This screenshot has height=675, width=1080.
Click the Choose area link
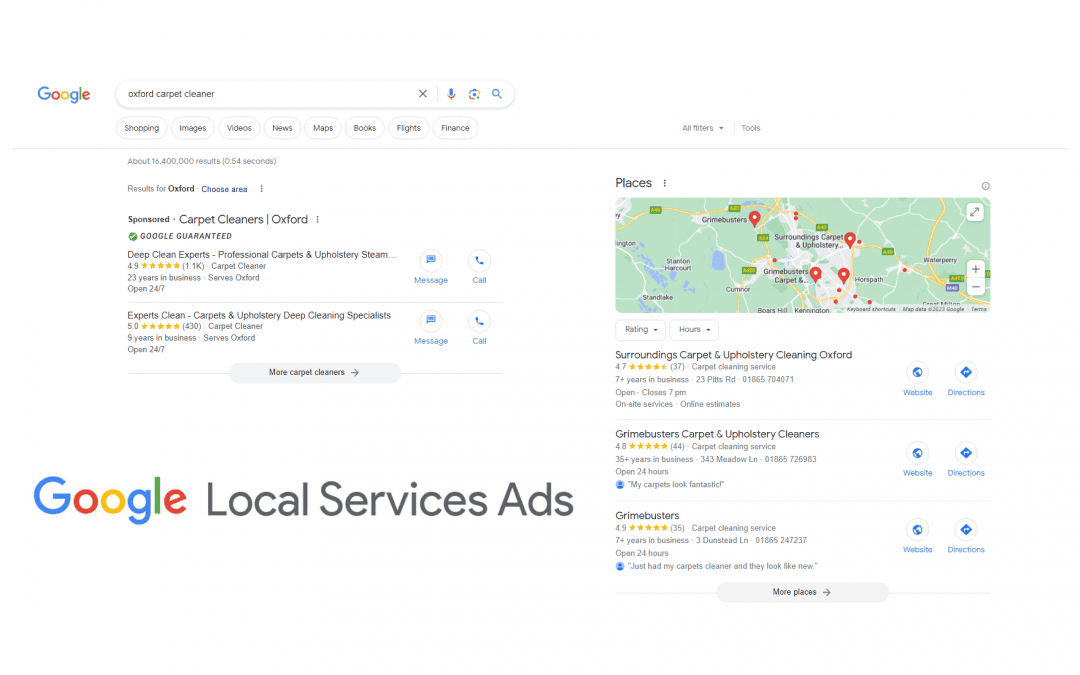(x=223, y=188)
